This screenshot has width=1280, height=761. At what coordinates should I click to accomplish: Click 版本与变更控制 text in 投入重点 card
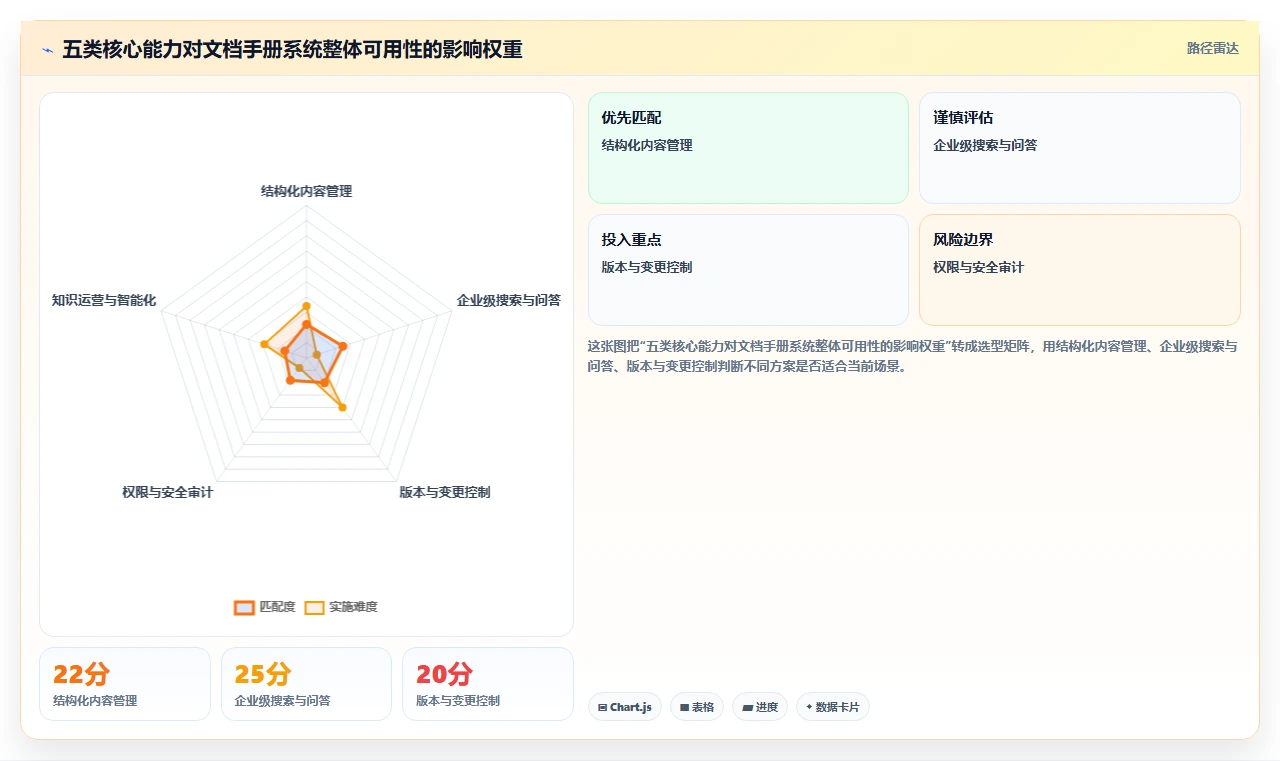647,267
